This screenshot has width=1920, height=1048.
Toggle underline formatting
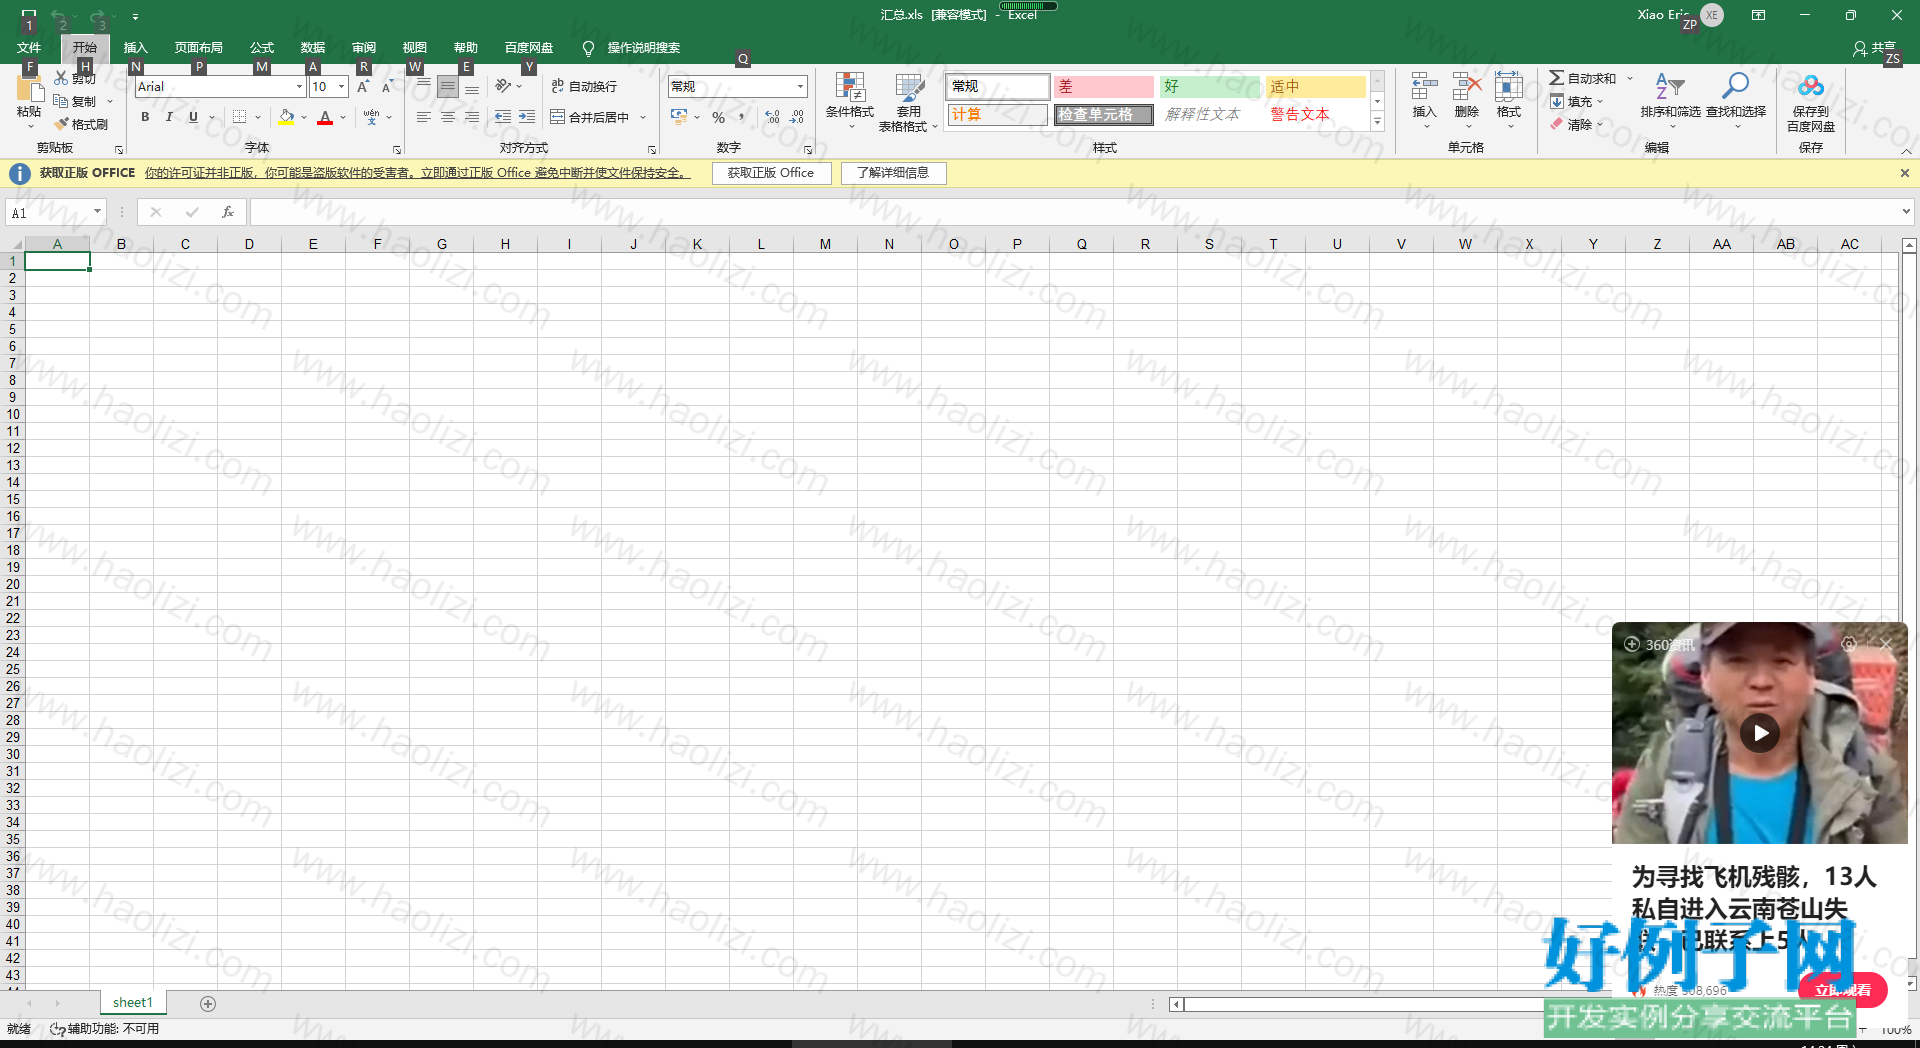click(193, 117)
